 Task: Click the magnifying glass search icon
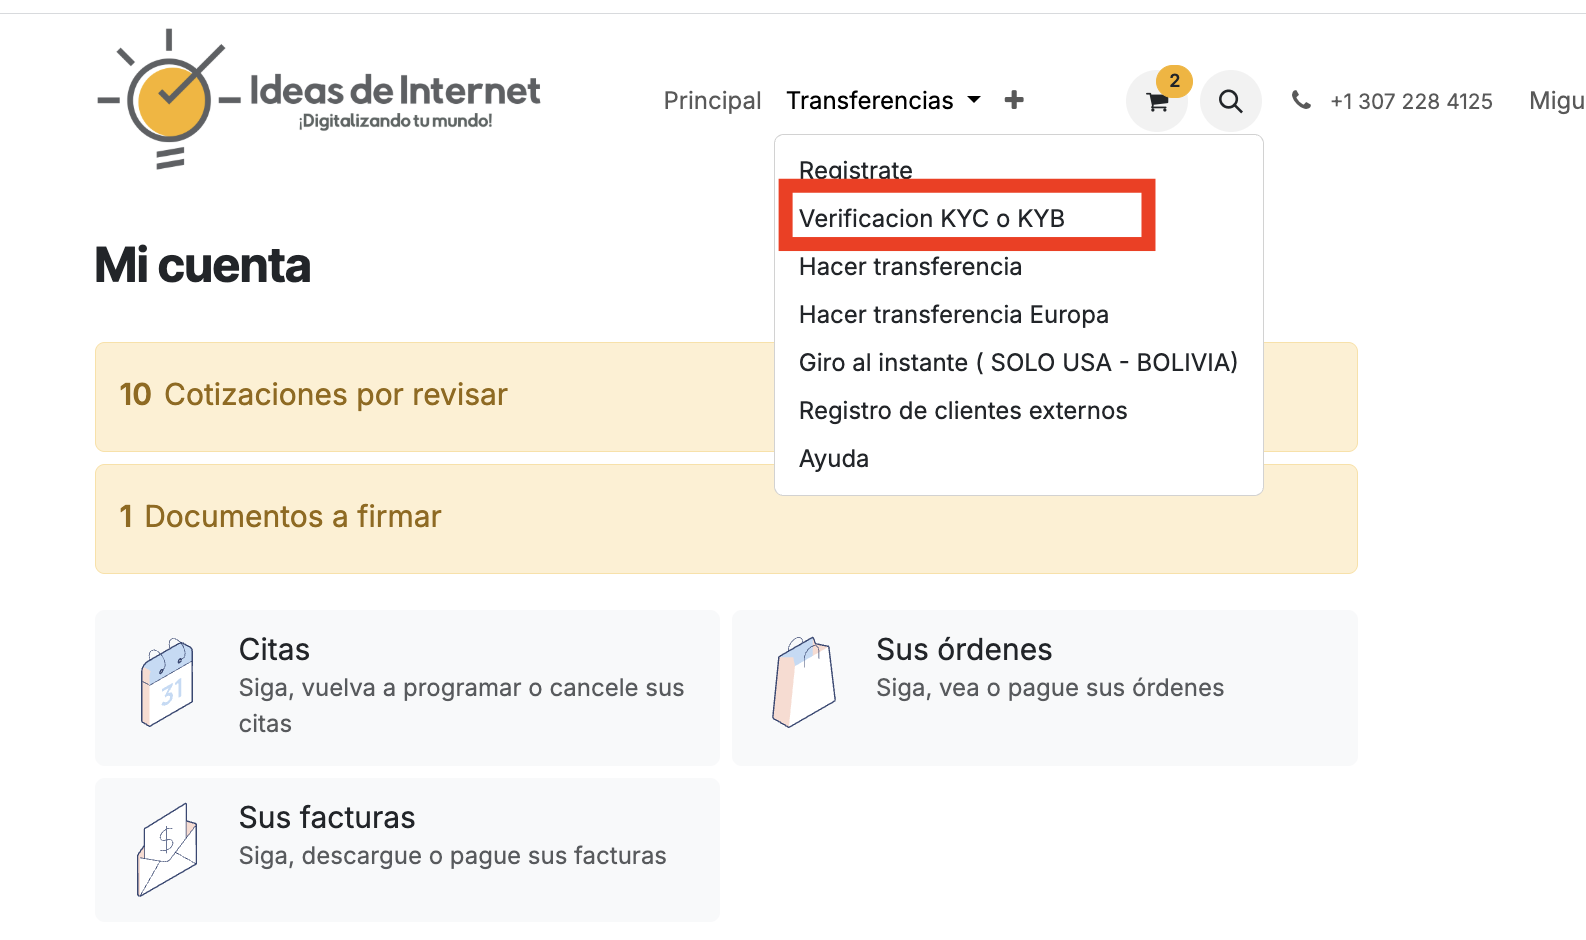(x=1230, y=101)
